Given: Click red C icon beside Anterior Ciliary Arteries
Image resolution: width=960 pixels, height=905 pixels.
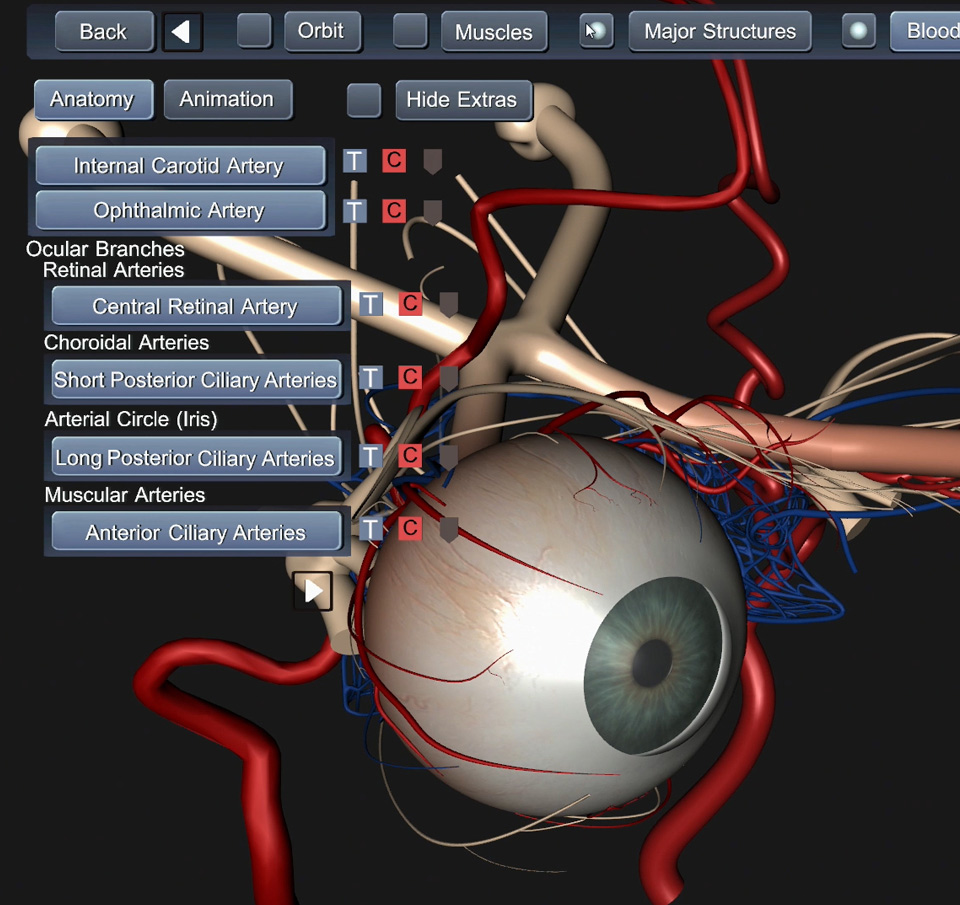Looking at the screenshot, I should point(410,529).
